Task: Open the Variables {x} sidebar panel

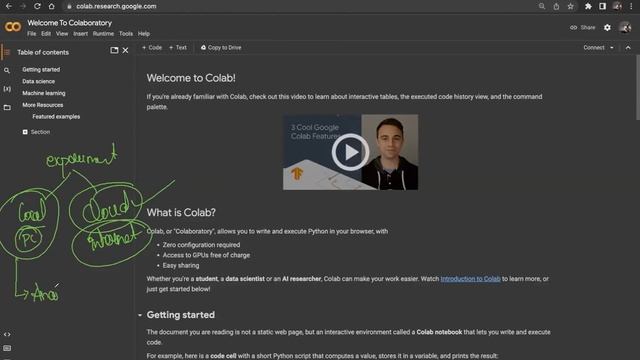Action: click(7, 89)
